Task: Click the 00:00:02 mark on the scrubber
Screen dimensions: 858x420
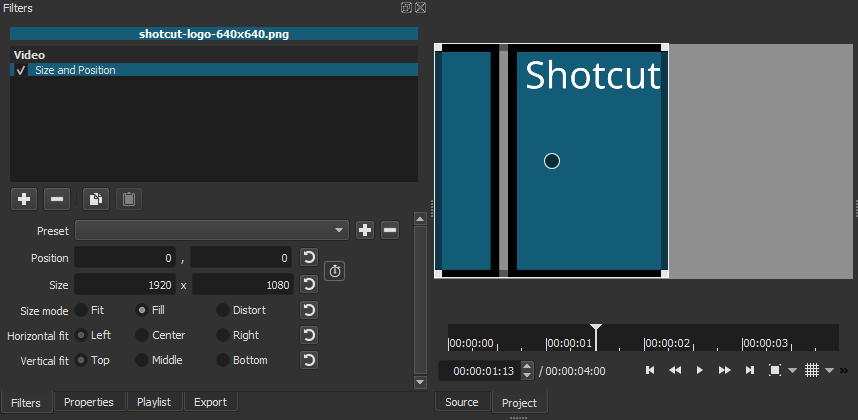Action: pos(667,343)
